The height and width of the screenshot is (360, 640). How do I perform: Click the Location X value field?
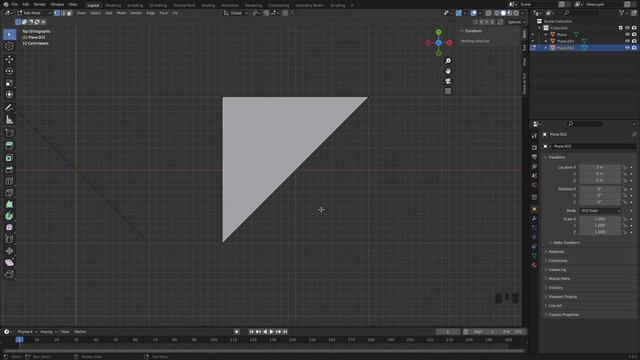pyautogui.click(x=600, y=167)
